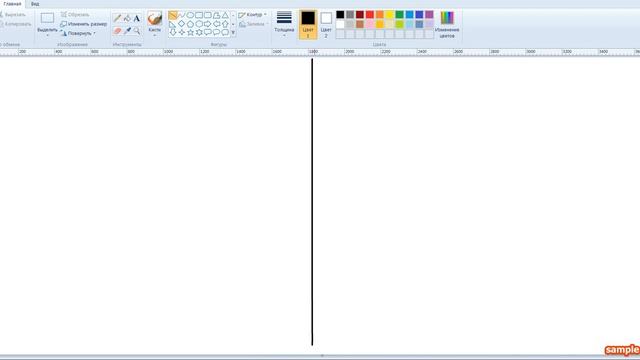The image size is (640, 360).
Task: Choose the Rectangle shape
Action: coord(199,16)
